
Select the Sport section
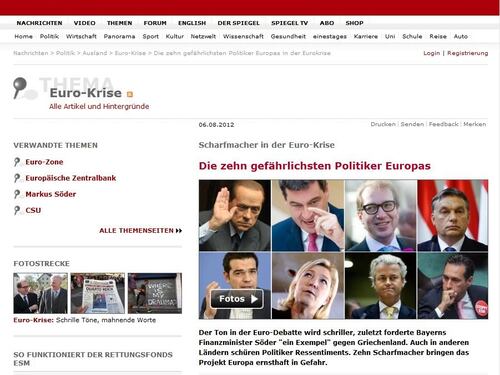coord(151,36)
